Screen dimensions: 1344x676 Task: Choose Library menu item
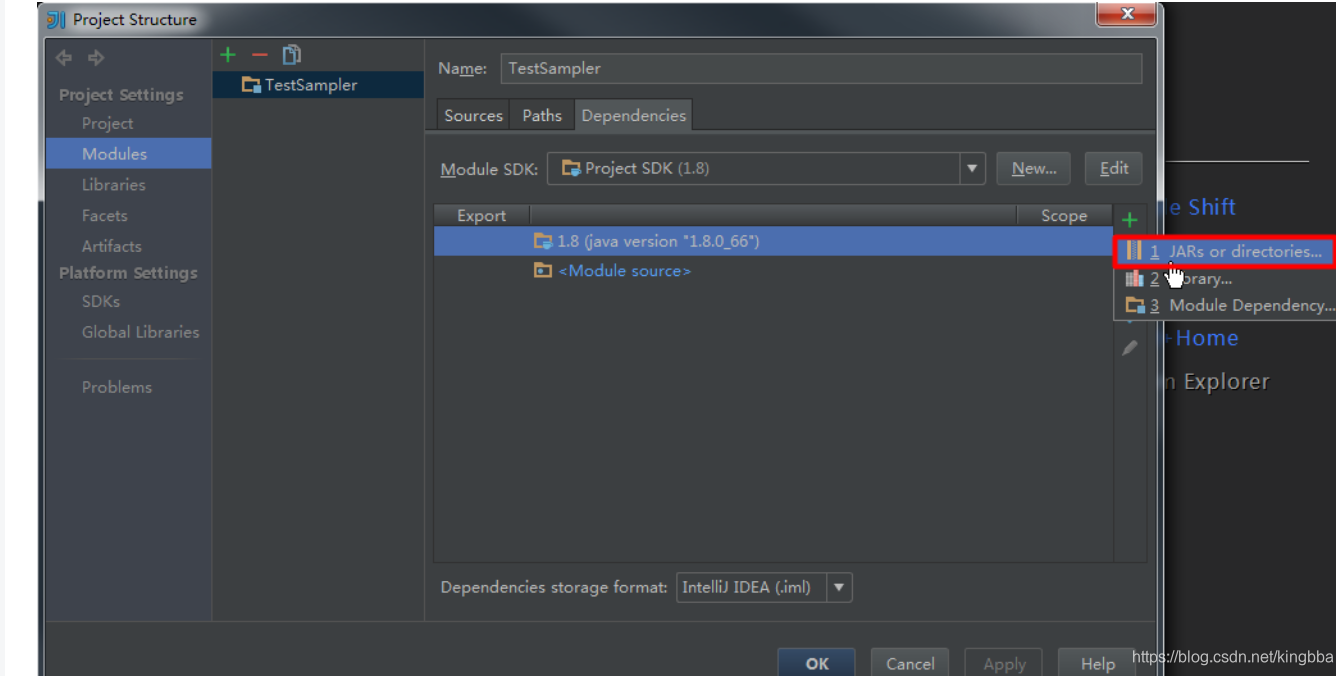1225,279
